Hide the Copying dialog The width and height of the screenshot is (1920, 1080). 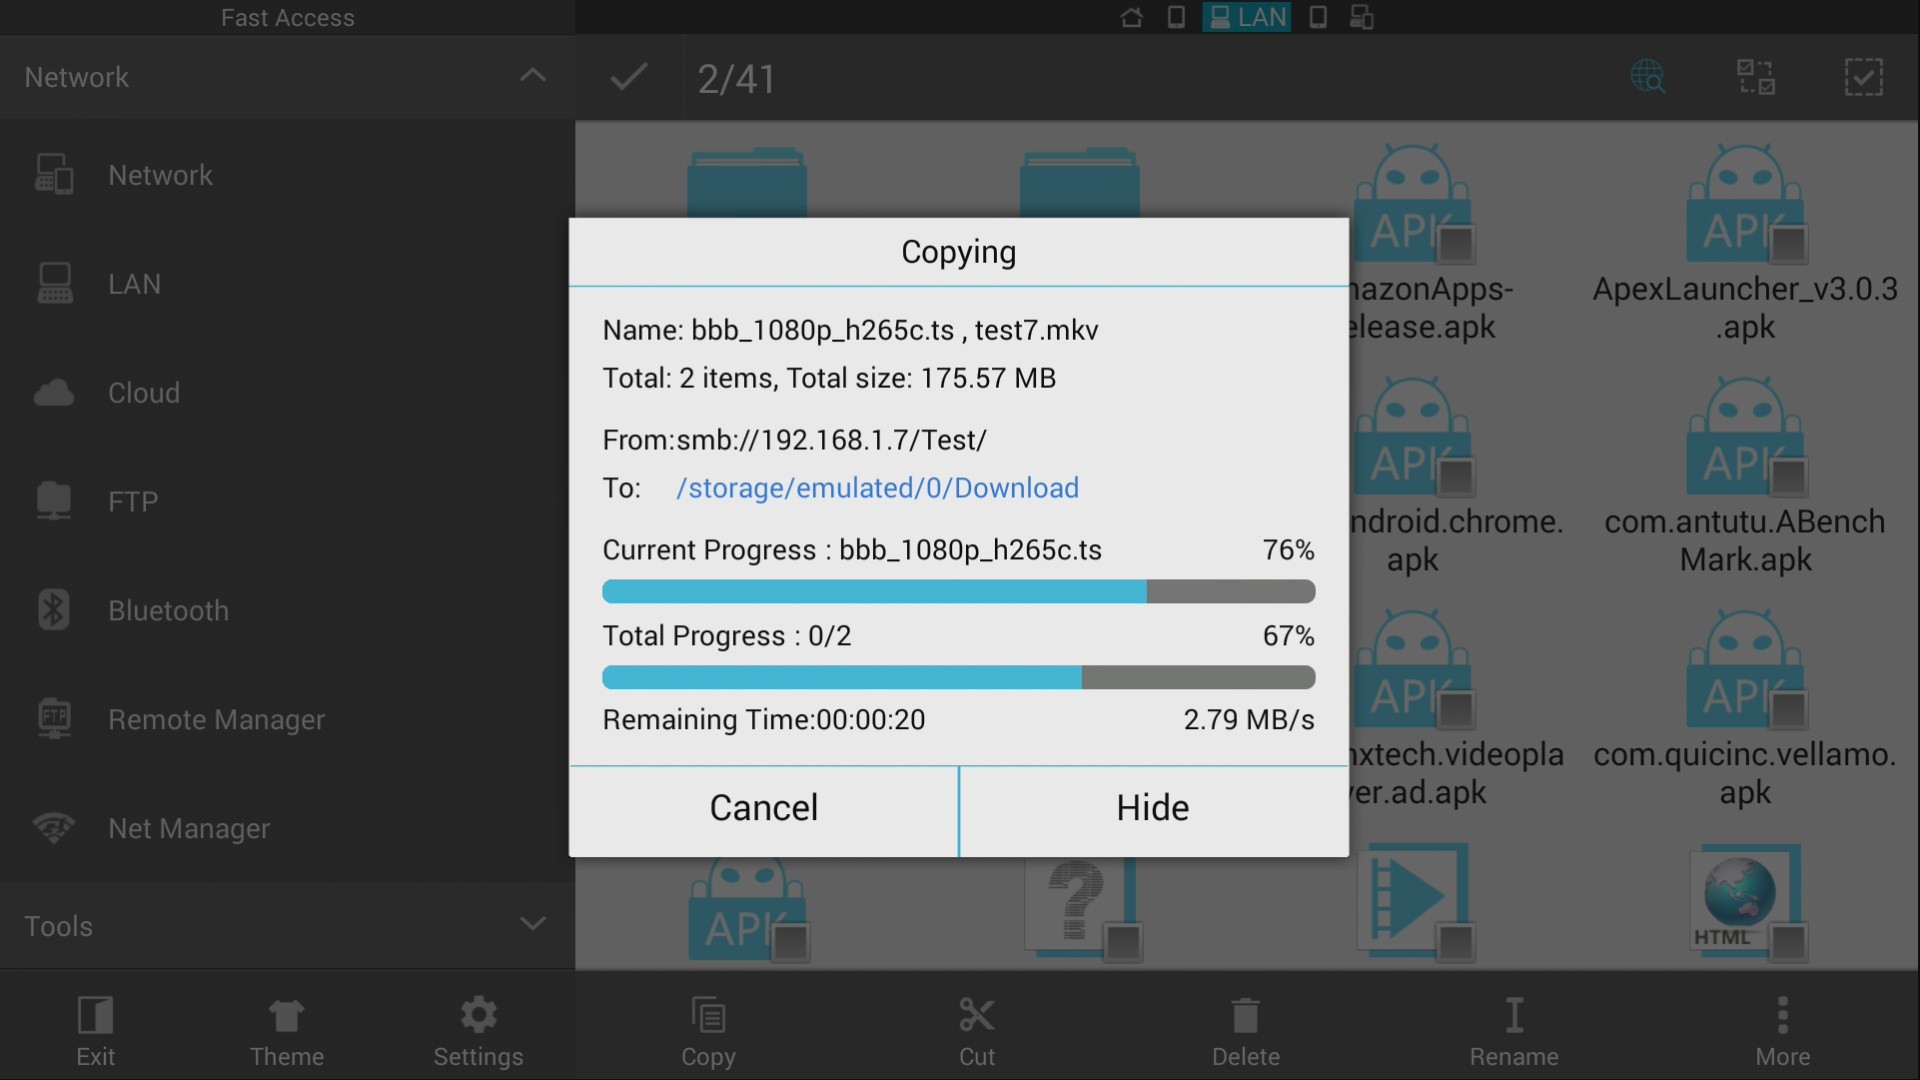(1153, 808)
